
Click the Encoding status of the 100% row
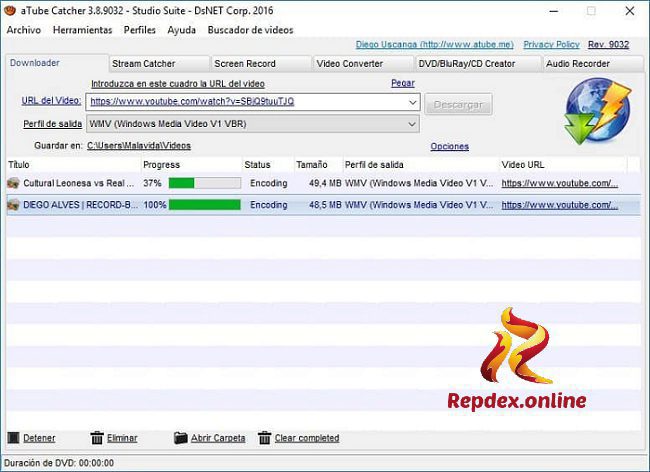pos(269,205)
